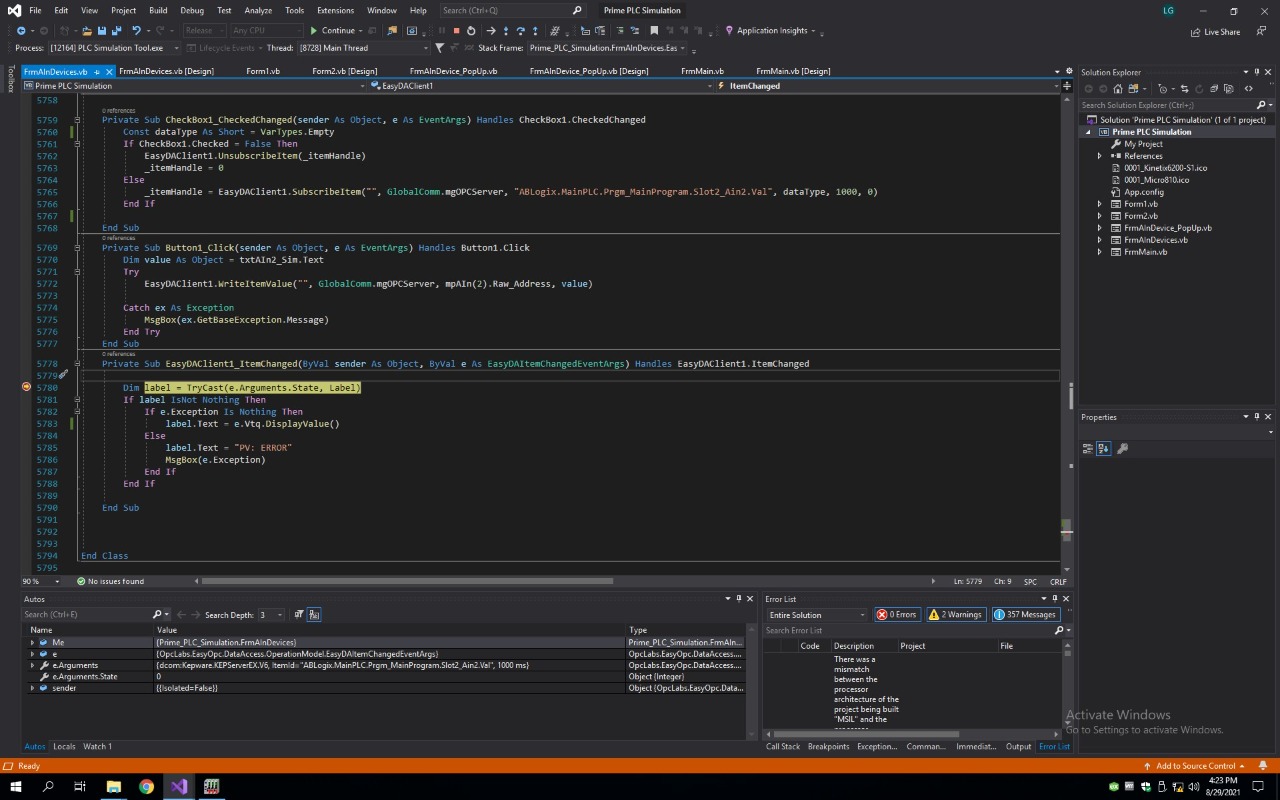Toggle the 0 Errors filter

[897, 615]
